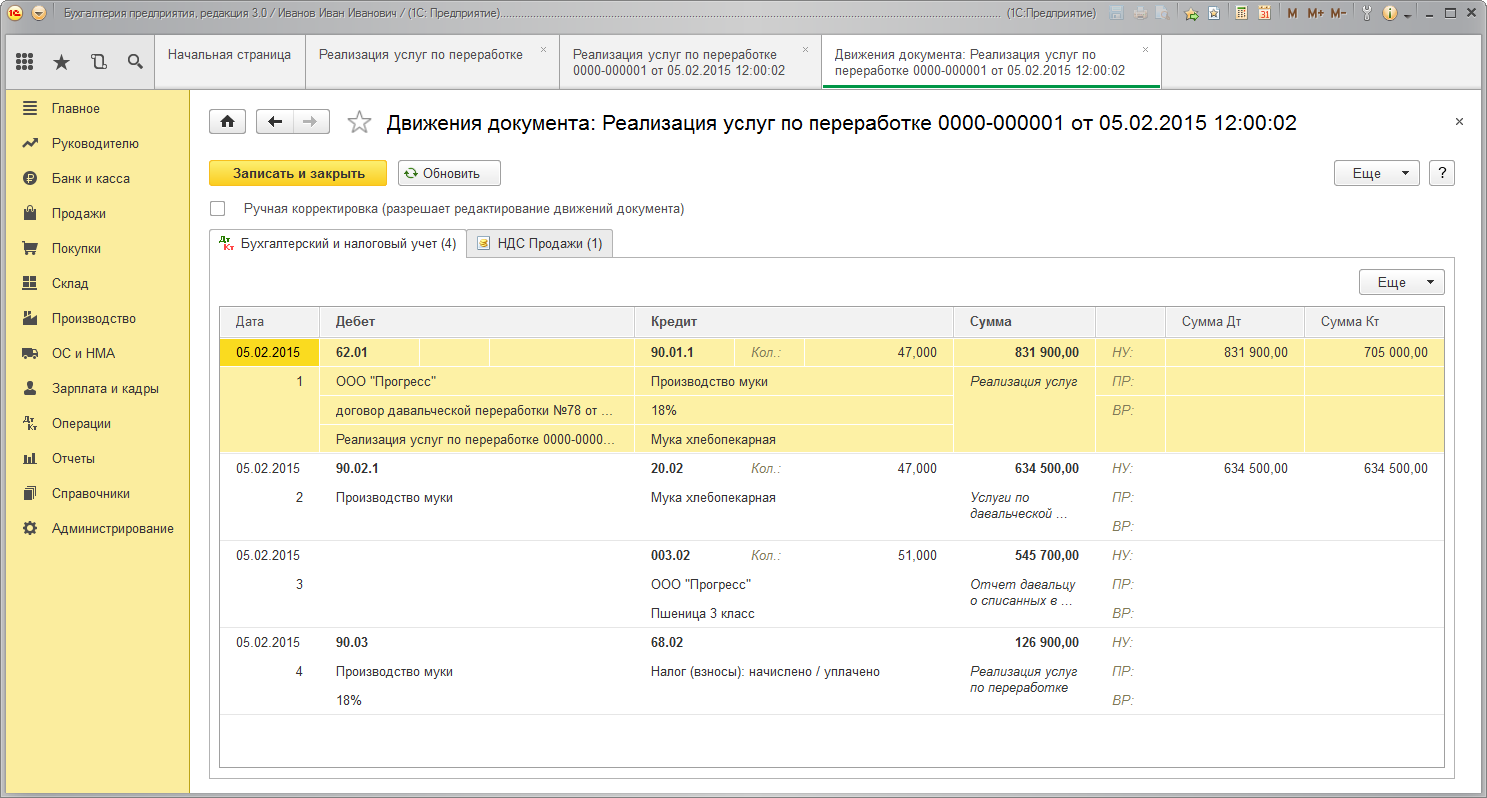Viewport: 1487px width, 798px height.
Task: Add document movements to favorites star
Action: click(358, 122)
